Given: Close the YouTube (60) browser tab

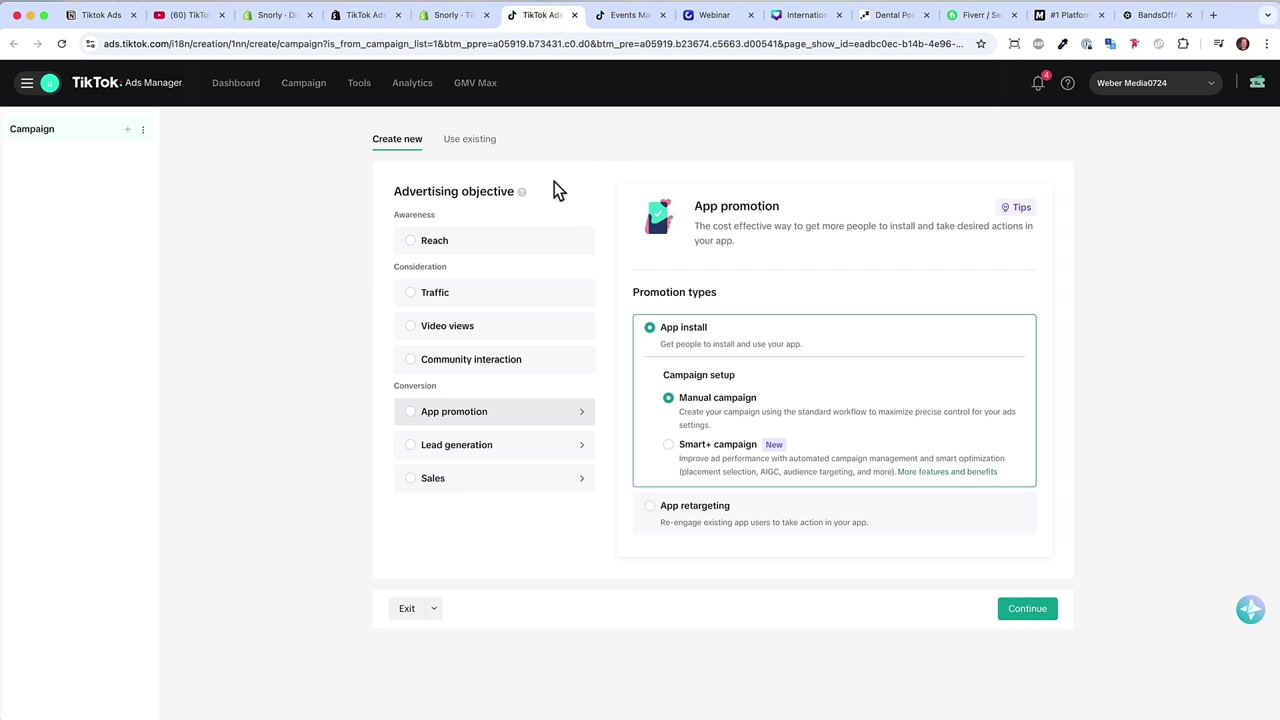Looking at the screenshot, I should (222, 15).
